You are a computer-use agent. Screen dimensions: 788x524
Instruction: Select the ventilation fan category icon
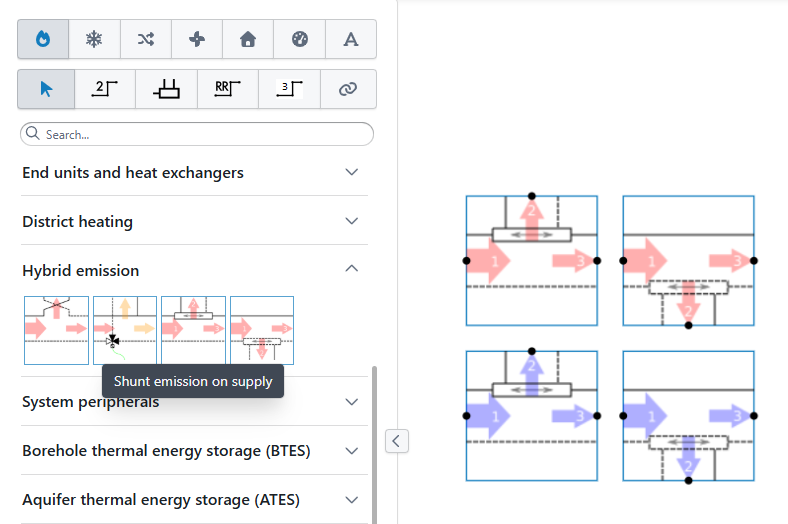[x=197, y=39]
